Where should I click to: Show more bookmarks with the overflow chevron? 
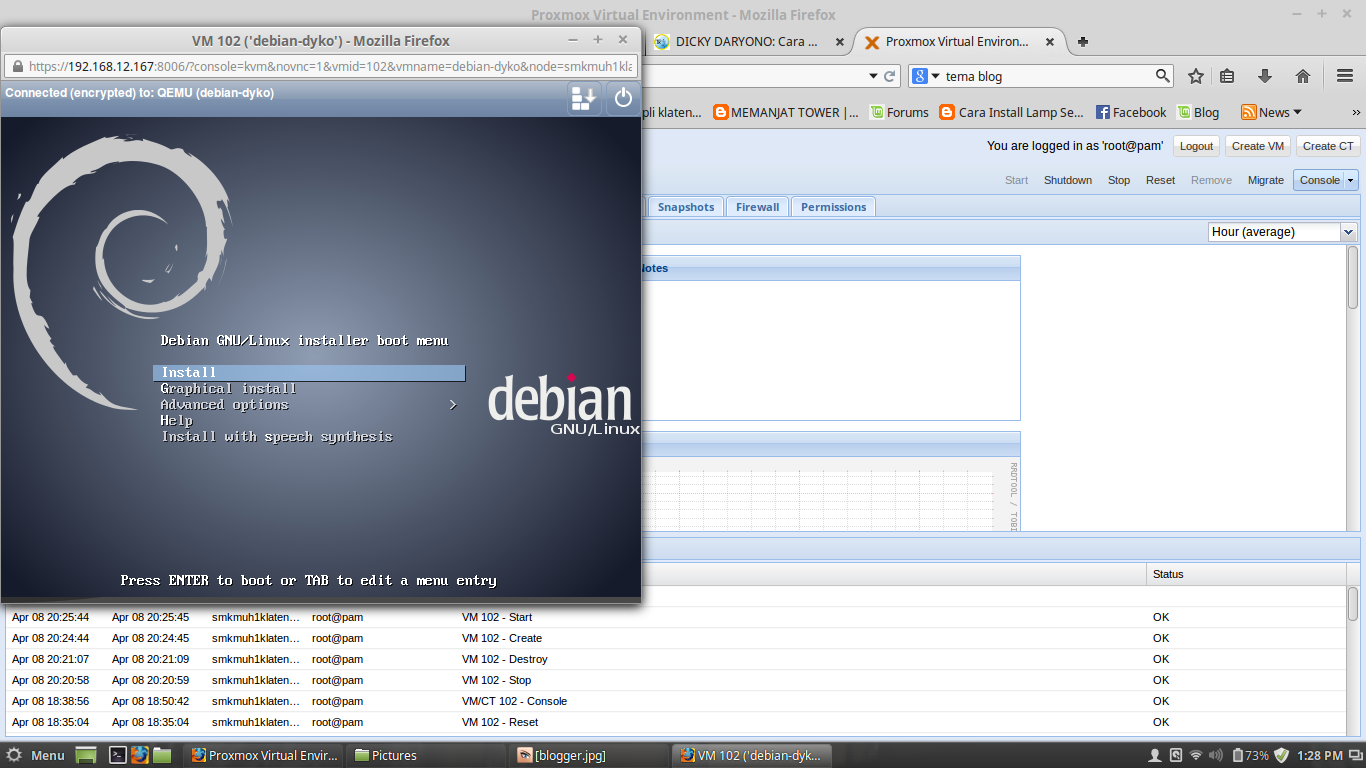tap(1356, 112)
